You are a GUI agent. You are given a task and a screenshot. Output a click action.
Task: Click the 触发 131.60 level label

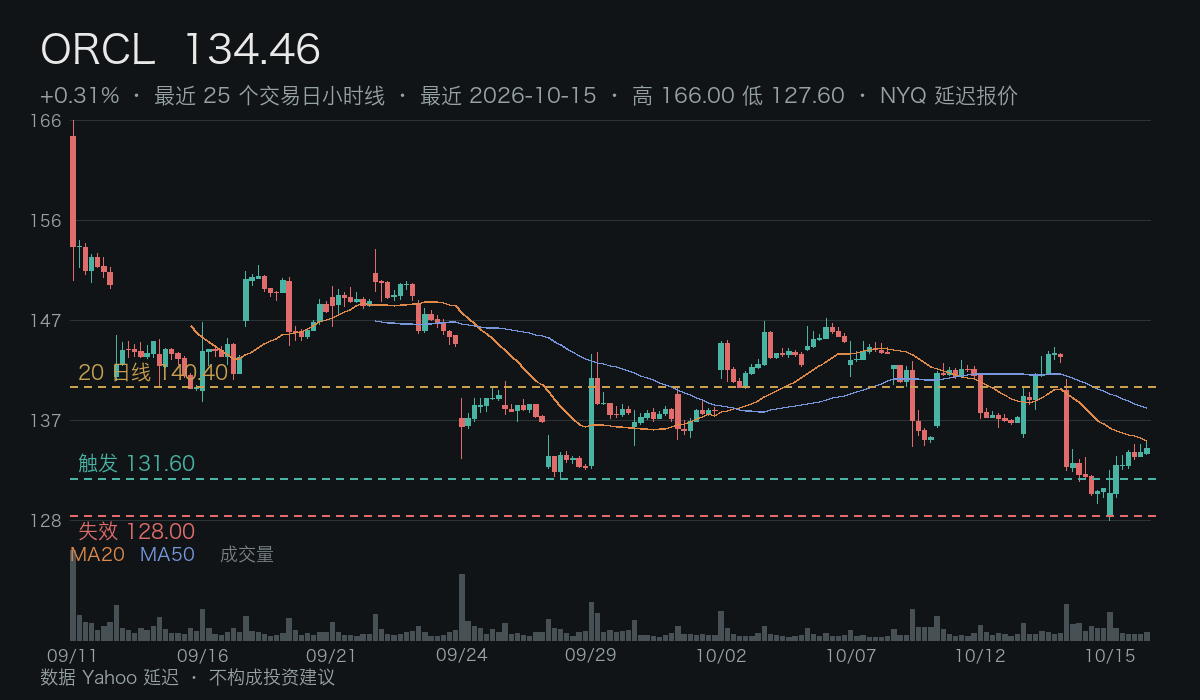[x=136, y=464]
